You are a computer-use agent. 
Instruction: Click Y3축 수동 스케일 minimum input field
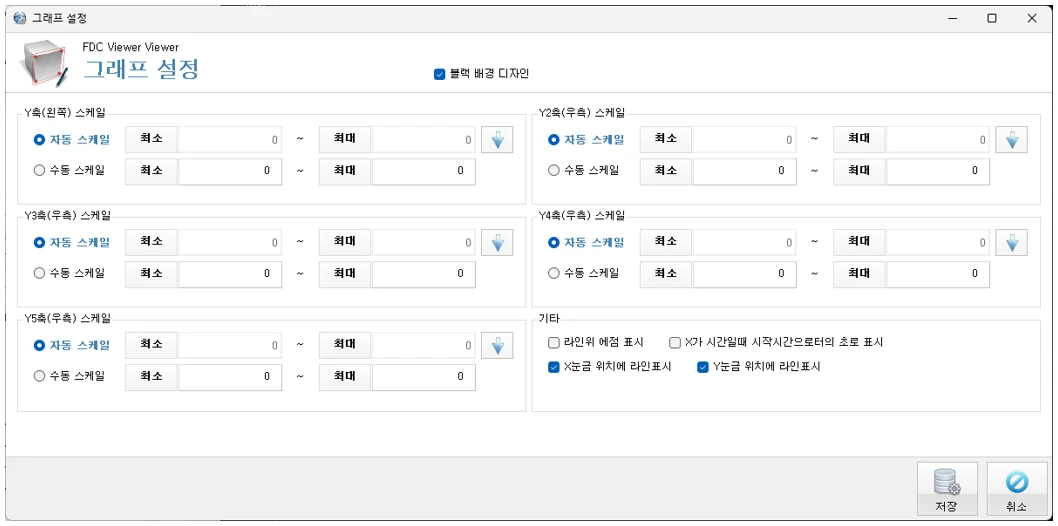(230, 274)
